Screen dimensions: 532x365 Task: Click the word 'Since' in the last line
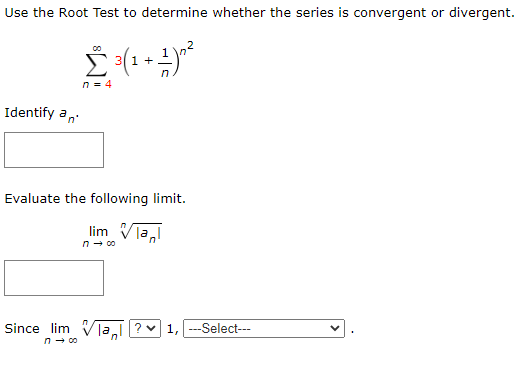pyautogui.click(x=22, y=328)
